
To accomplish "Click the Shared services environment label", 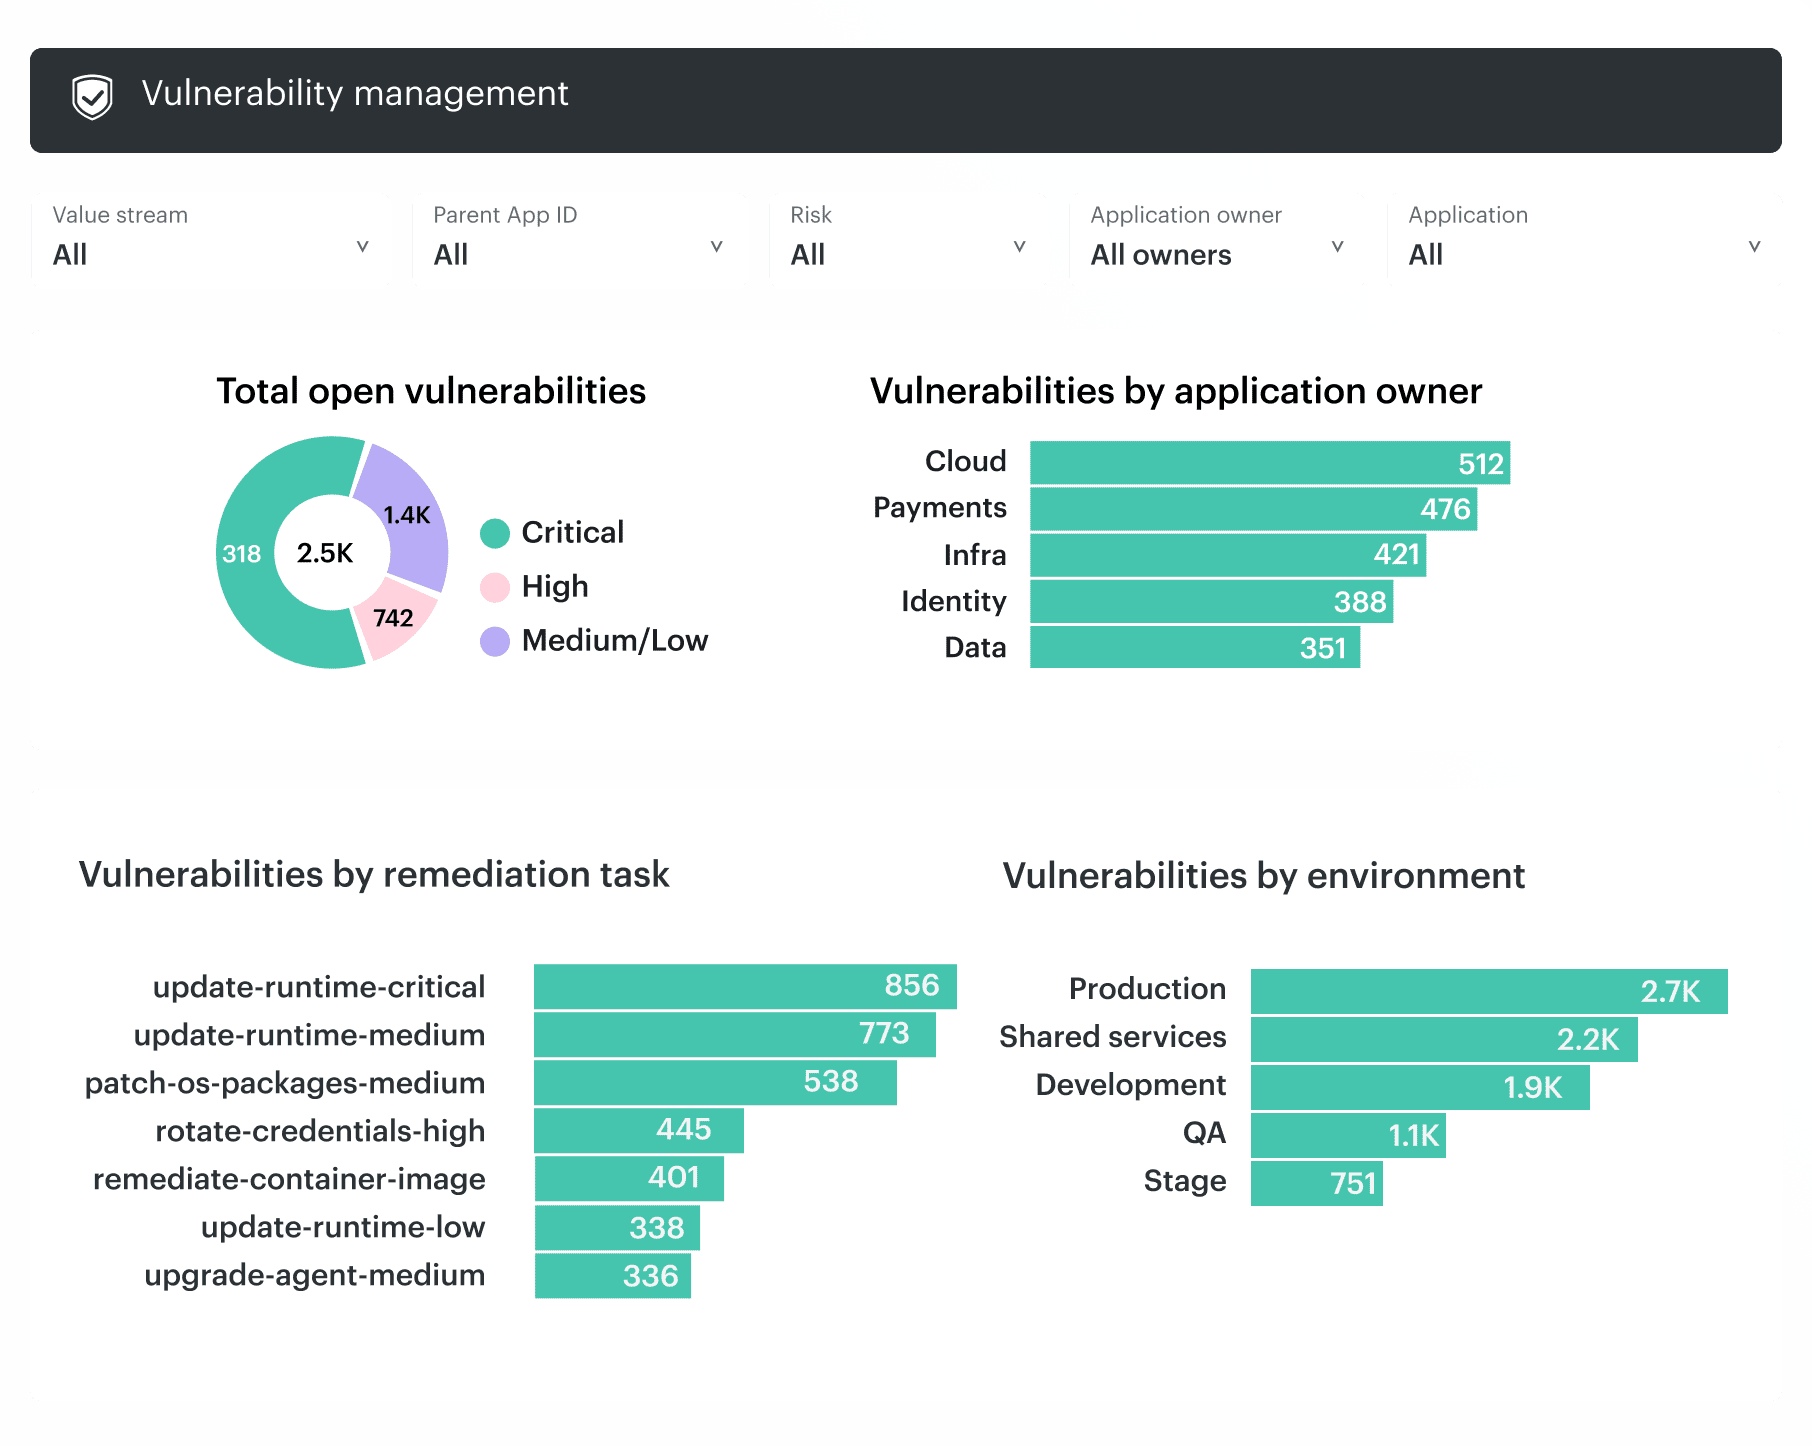I will tap(1113, 1037).
